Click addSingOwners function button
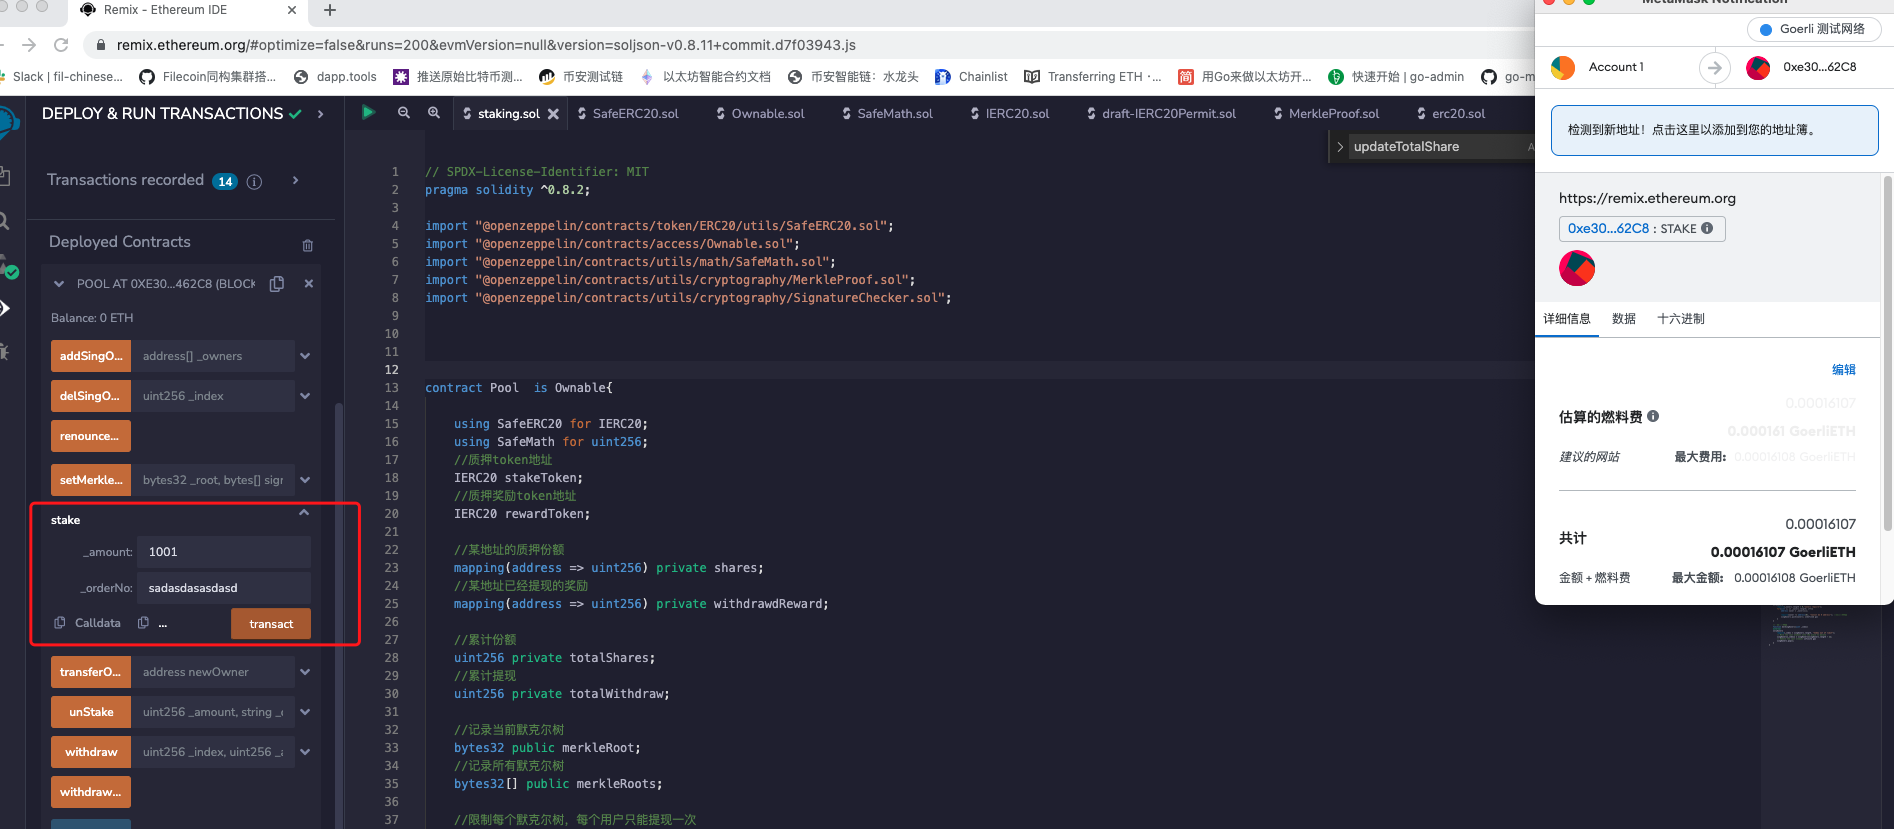Viewport: 1894px width, 829px height. click(x=91, y=356)
